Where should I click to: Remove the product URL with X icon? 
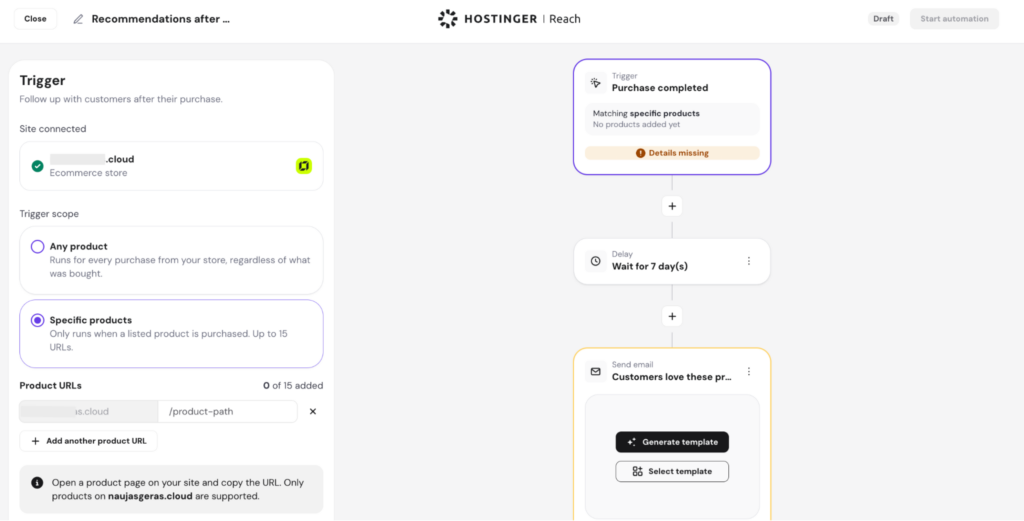tap(313, 411)
